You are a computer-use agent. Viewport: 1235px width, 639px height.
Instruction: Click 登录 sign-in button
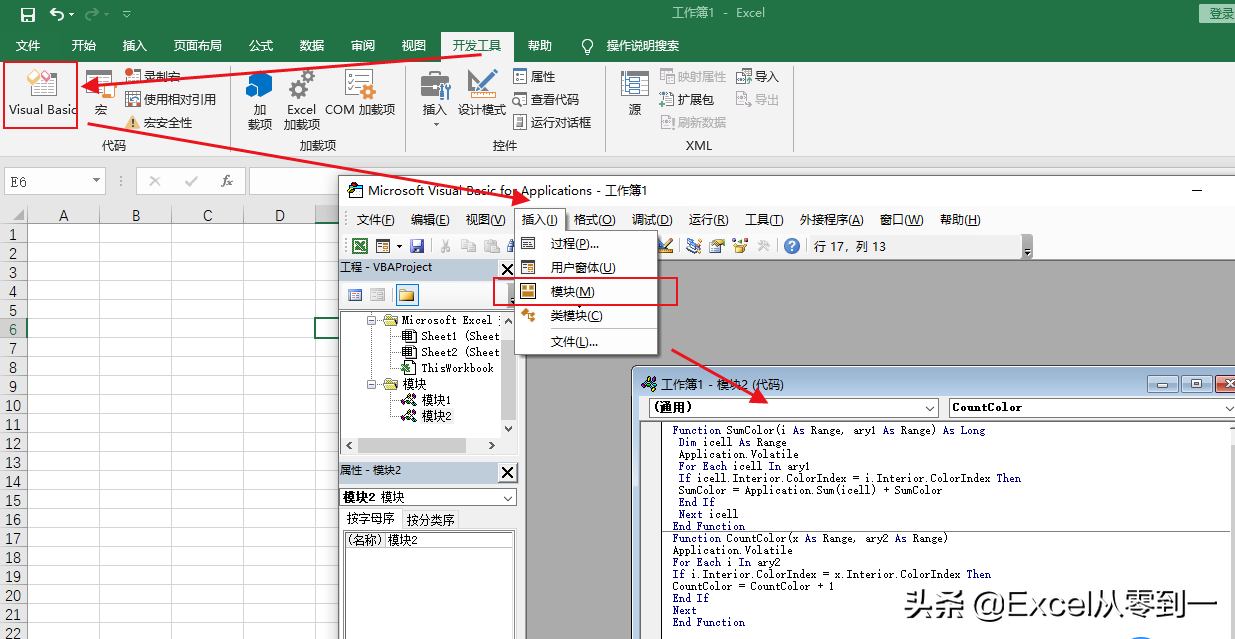[1217, 13]
